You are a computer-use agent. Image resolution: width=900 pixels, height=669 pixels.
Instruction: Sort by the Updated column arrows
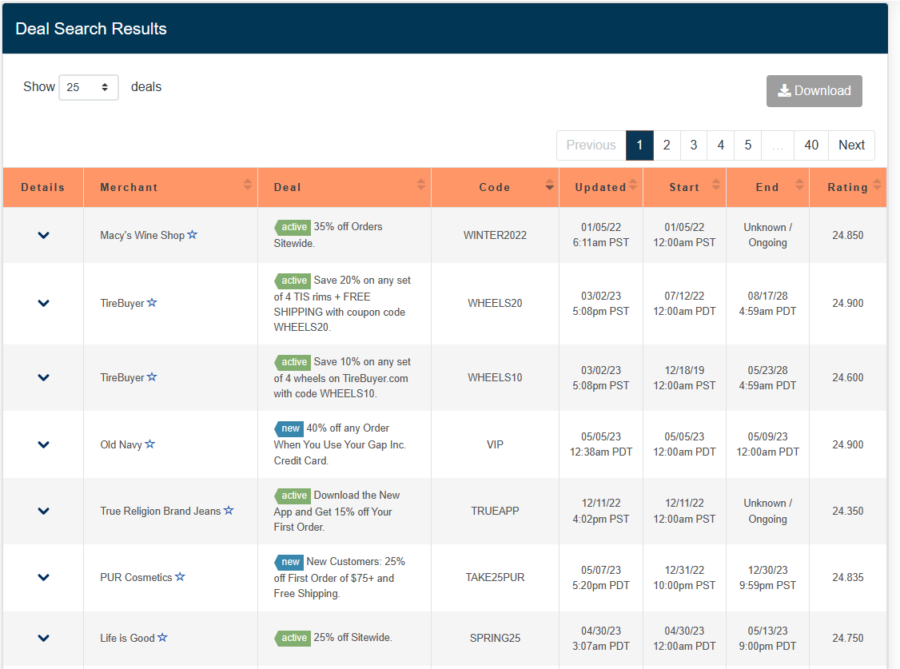pyautogui.click(x=632, y=186)
